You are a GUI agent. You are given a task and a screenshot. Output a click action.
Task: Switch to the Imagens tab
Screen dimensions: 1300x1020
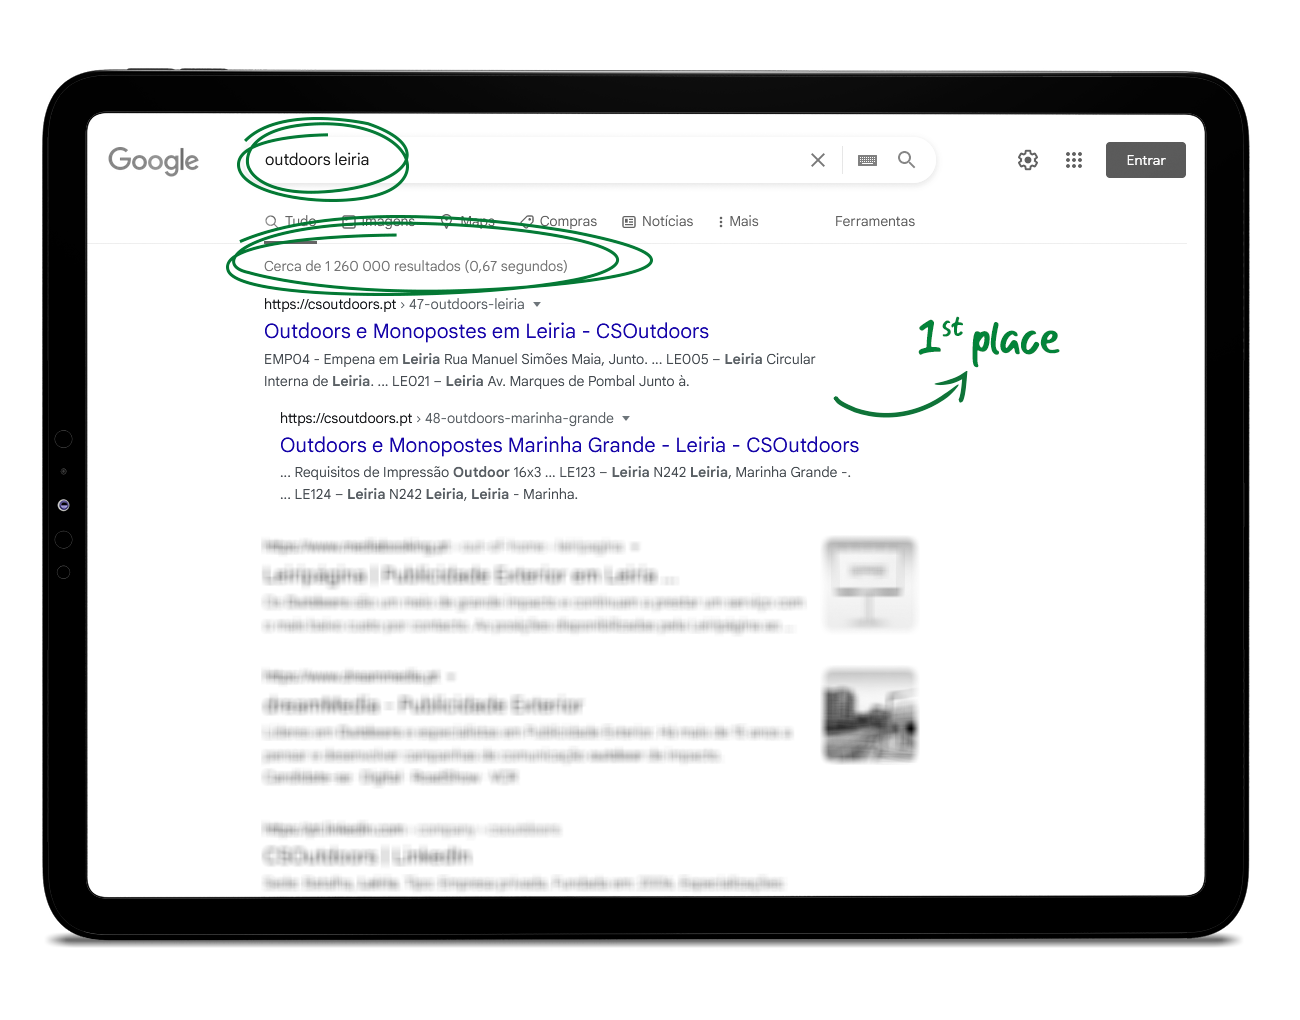(379, 221)
